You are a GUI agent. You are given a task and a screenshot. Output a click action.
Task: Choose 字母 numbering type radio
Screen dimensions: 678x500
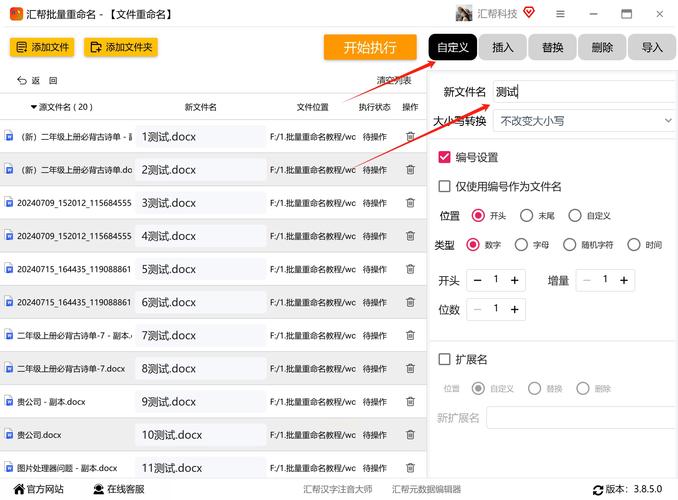click(521, 245)
